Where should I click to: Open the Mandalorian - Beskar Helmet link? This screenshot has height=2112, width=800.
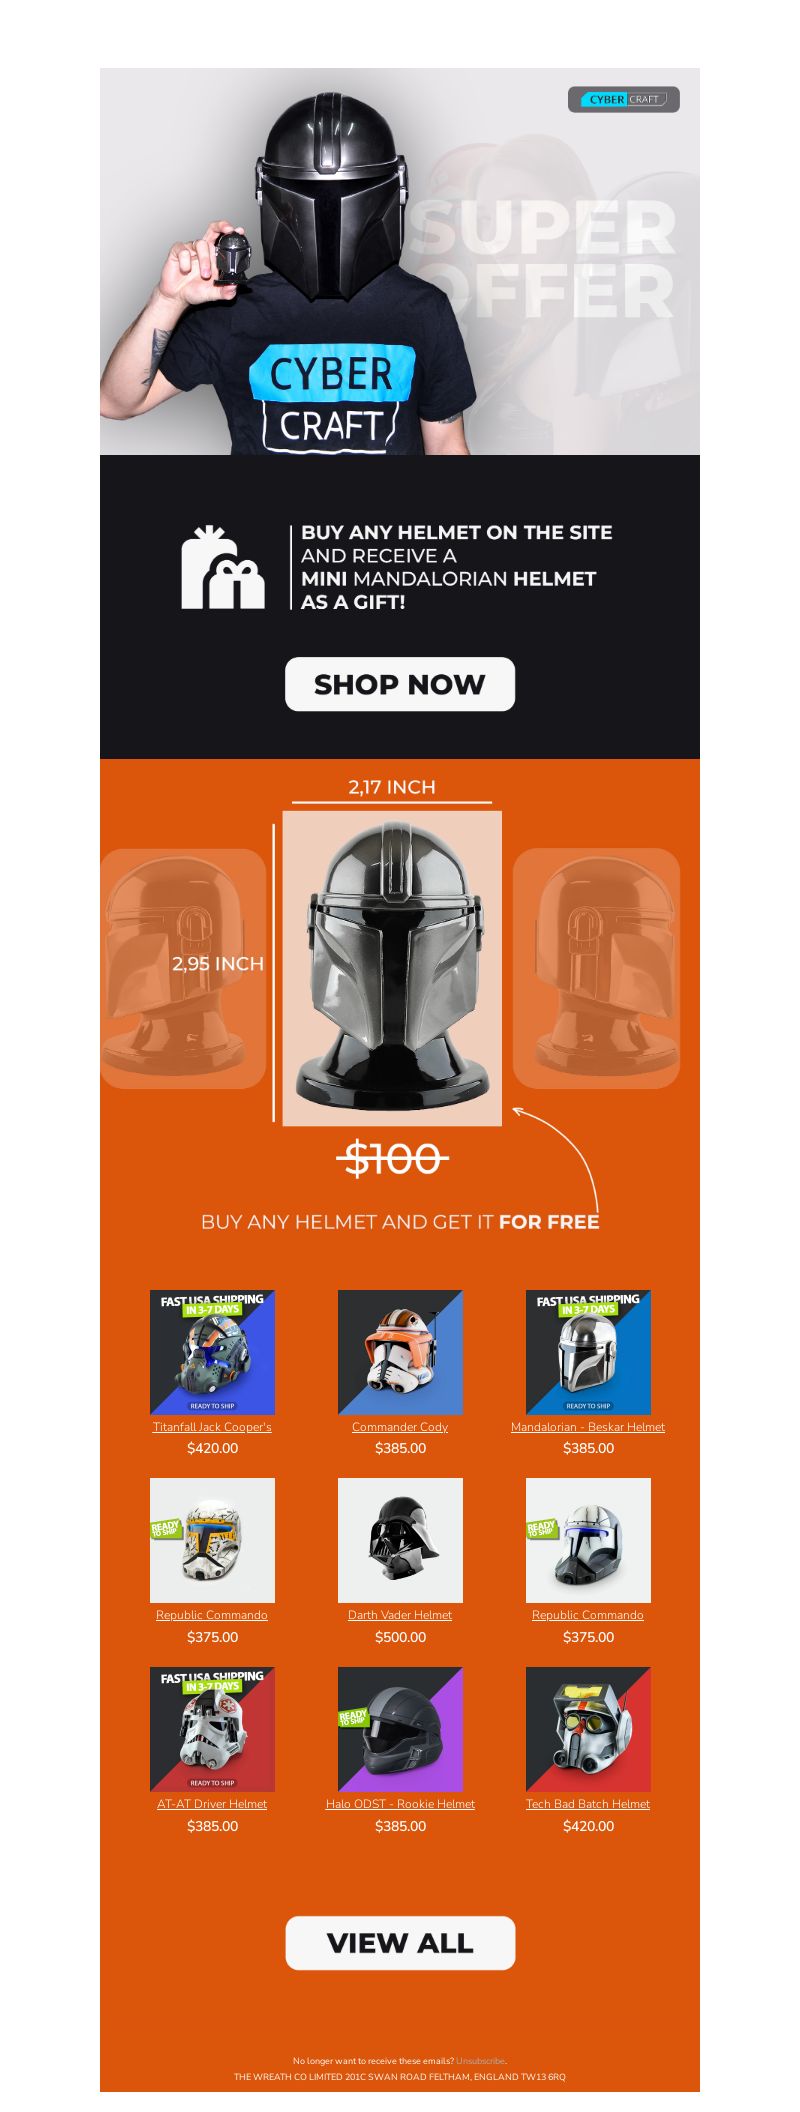coord(588,1427)
